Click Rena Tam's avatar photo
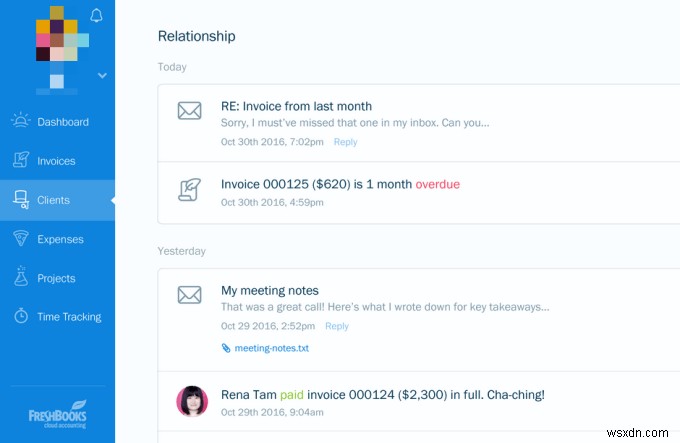The height and width of the screenshot is (443, 680). (x=192, y=401)
